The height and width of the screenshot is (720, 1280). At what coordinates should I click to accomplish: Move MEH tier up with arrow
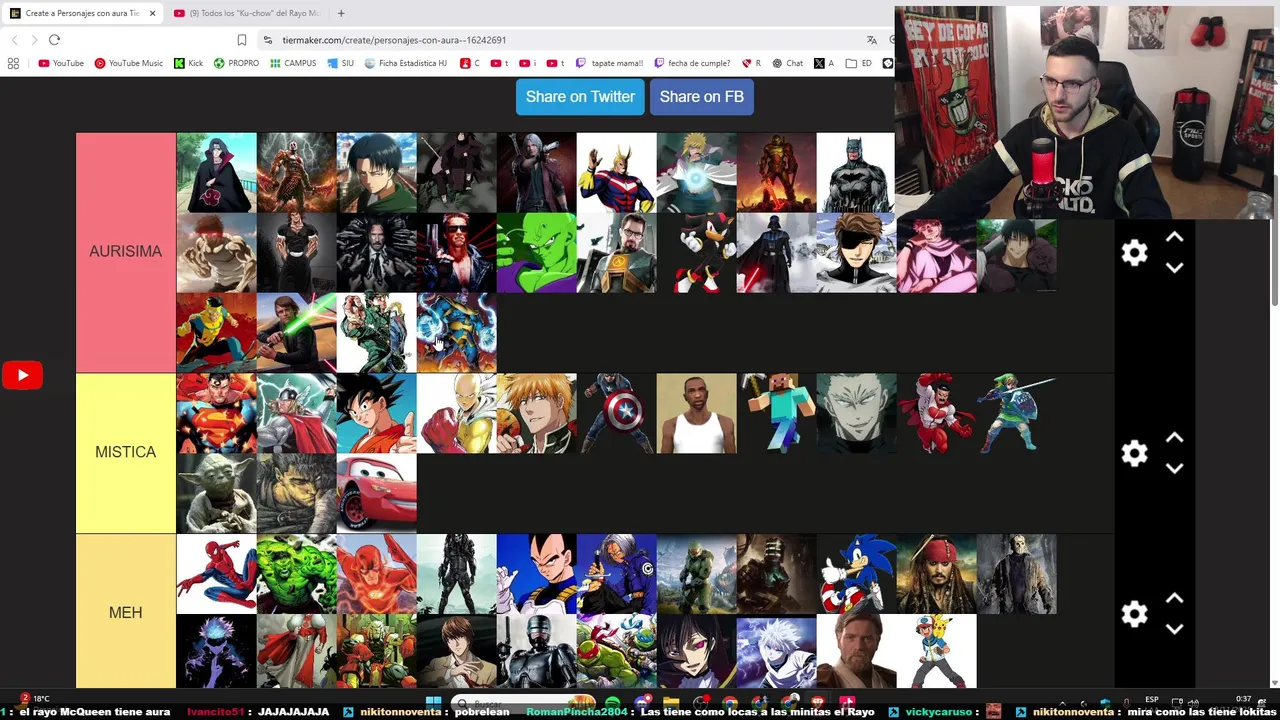point(1175,598)
